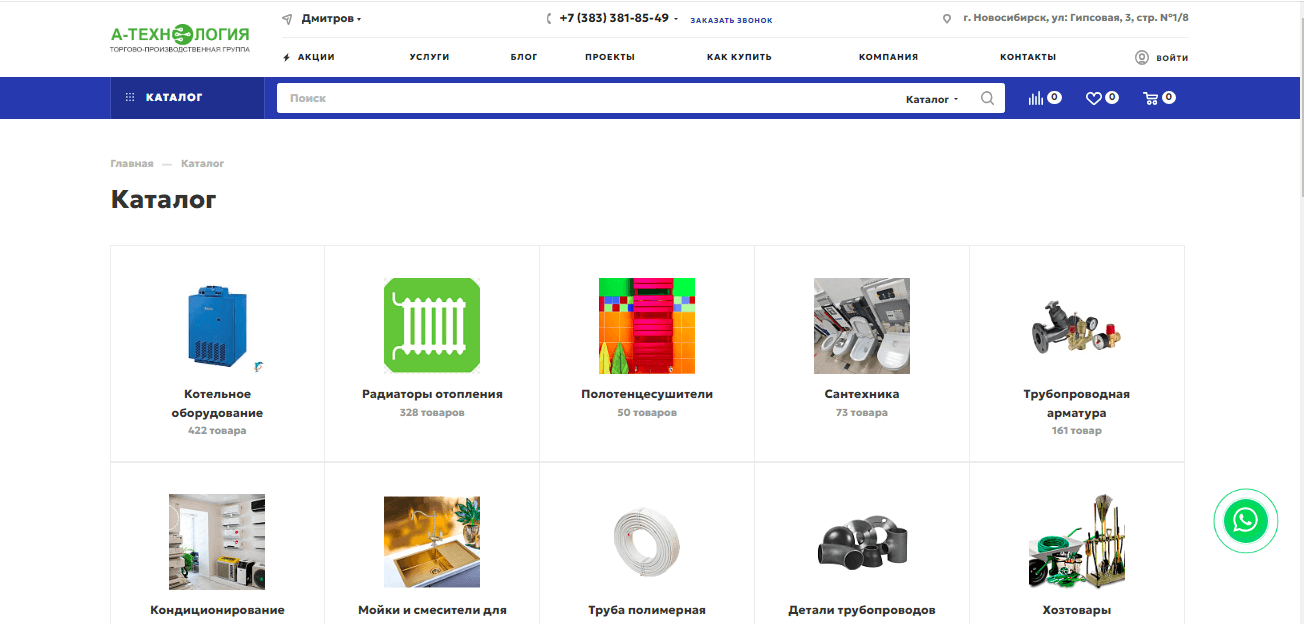Click the white polymer pipe coil image
1304x624 pixels.
[647, 541]
